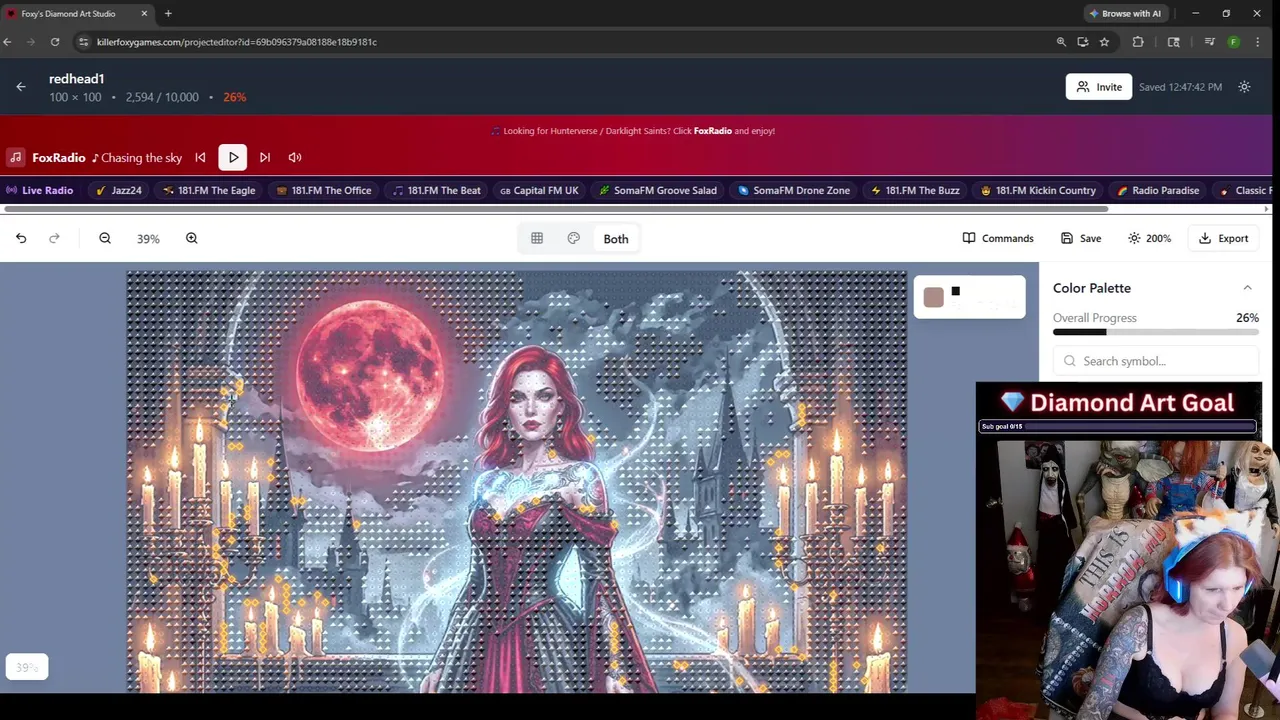Image resolution: width=1280 pixels, height=720 pixels.
Task: Choose 181.FM The Beat station
Action: tap(436, 190)
